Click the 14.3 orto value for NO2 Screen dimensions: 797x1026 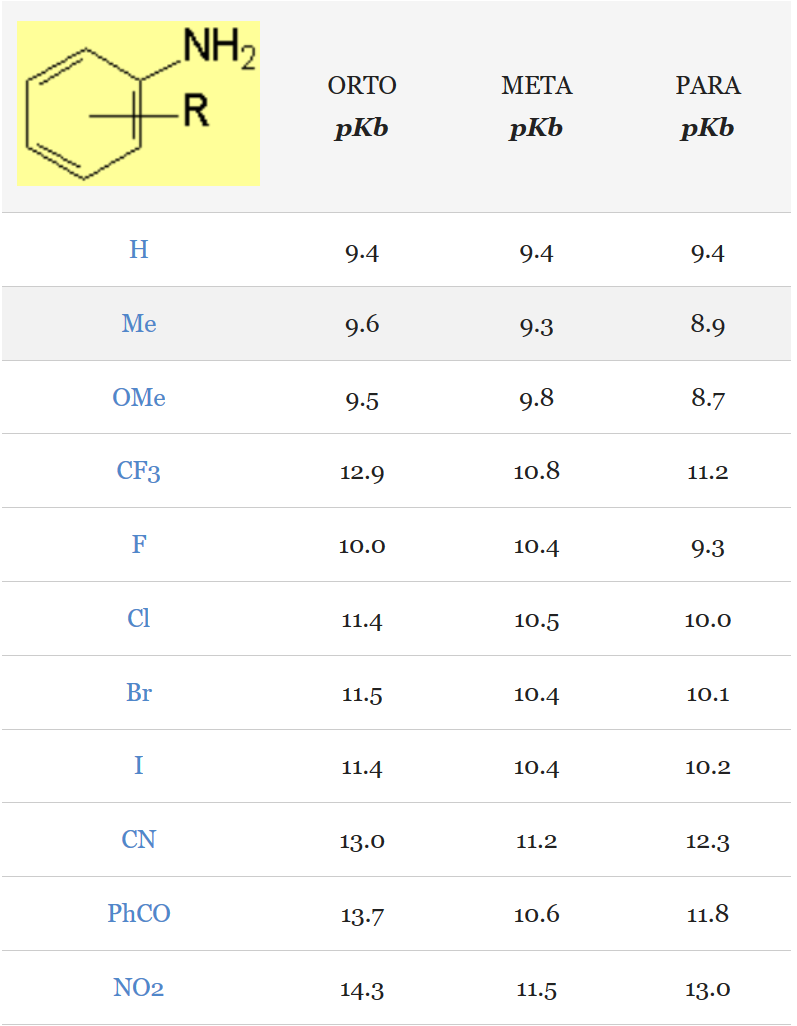point(362,989)
